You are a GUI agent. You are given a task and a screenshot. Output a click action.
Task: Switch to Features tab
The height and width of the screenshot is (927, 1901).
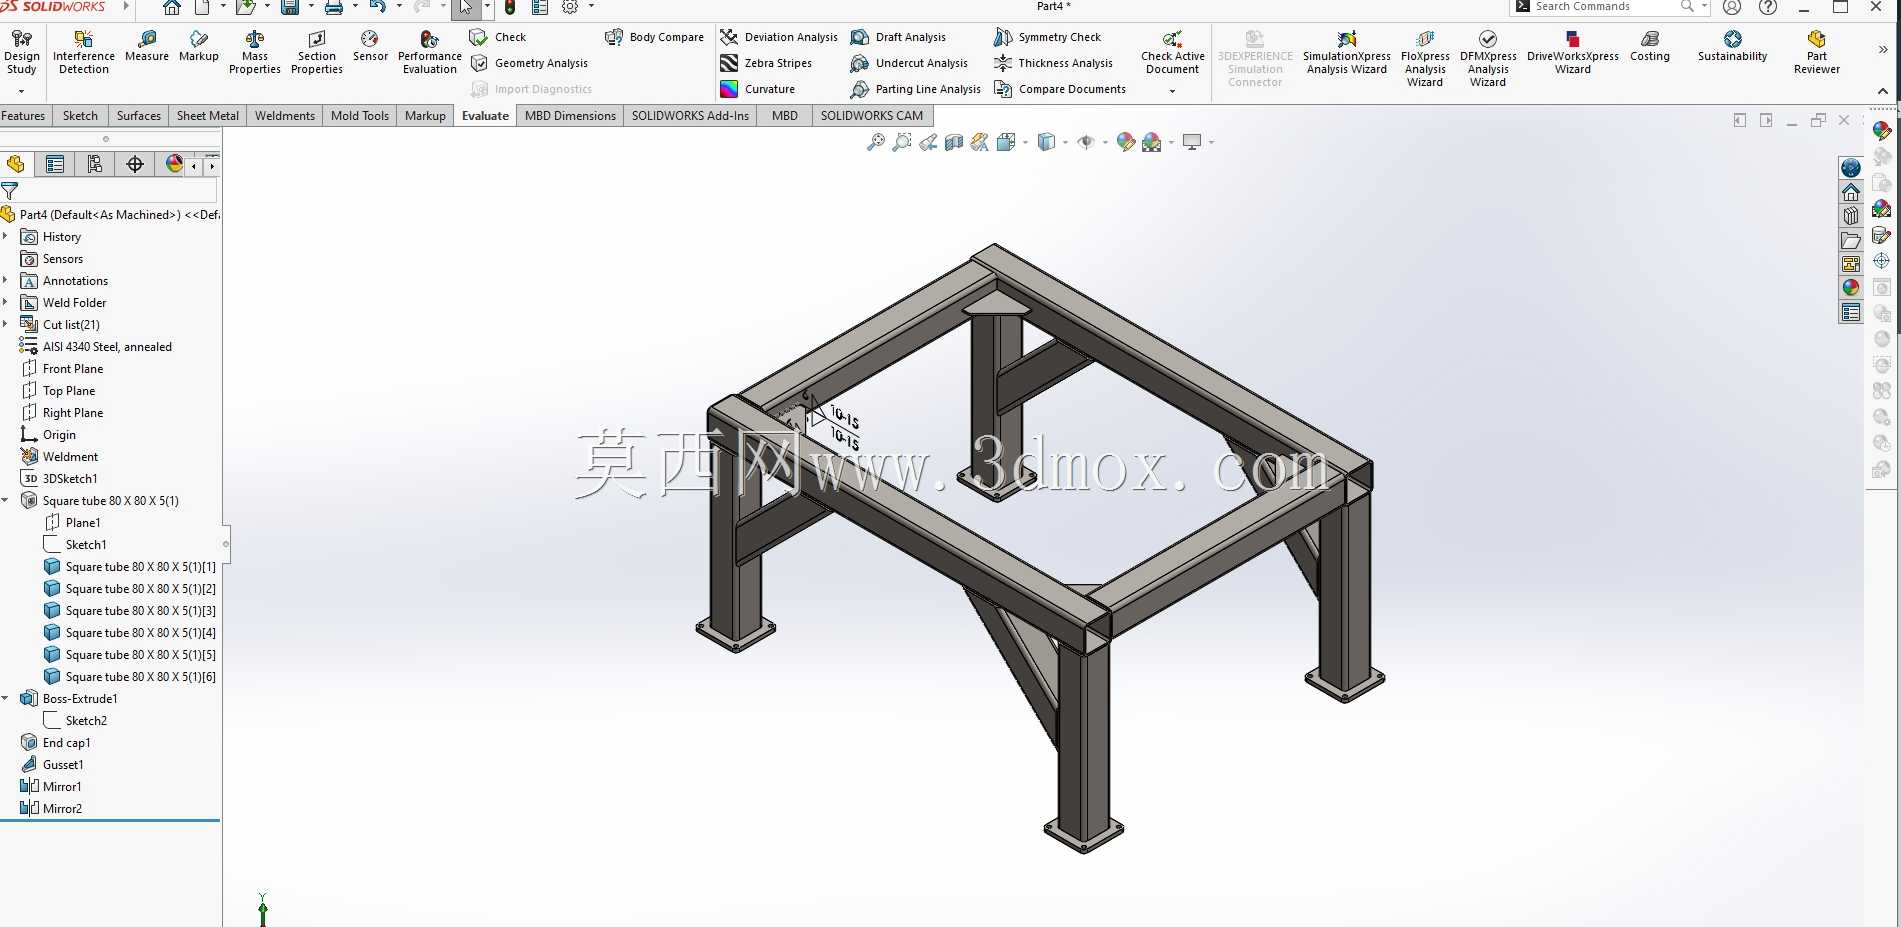24,116
